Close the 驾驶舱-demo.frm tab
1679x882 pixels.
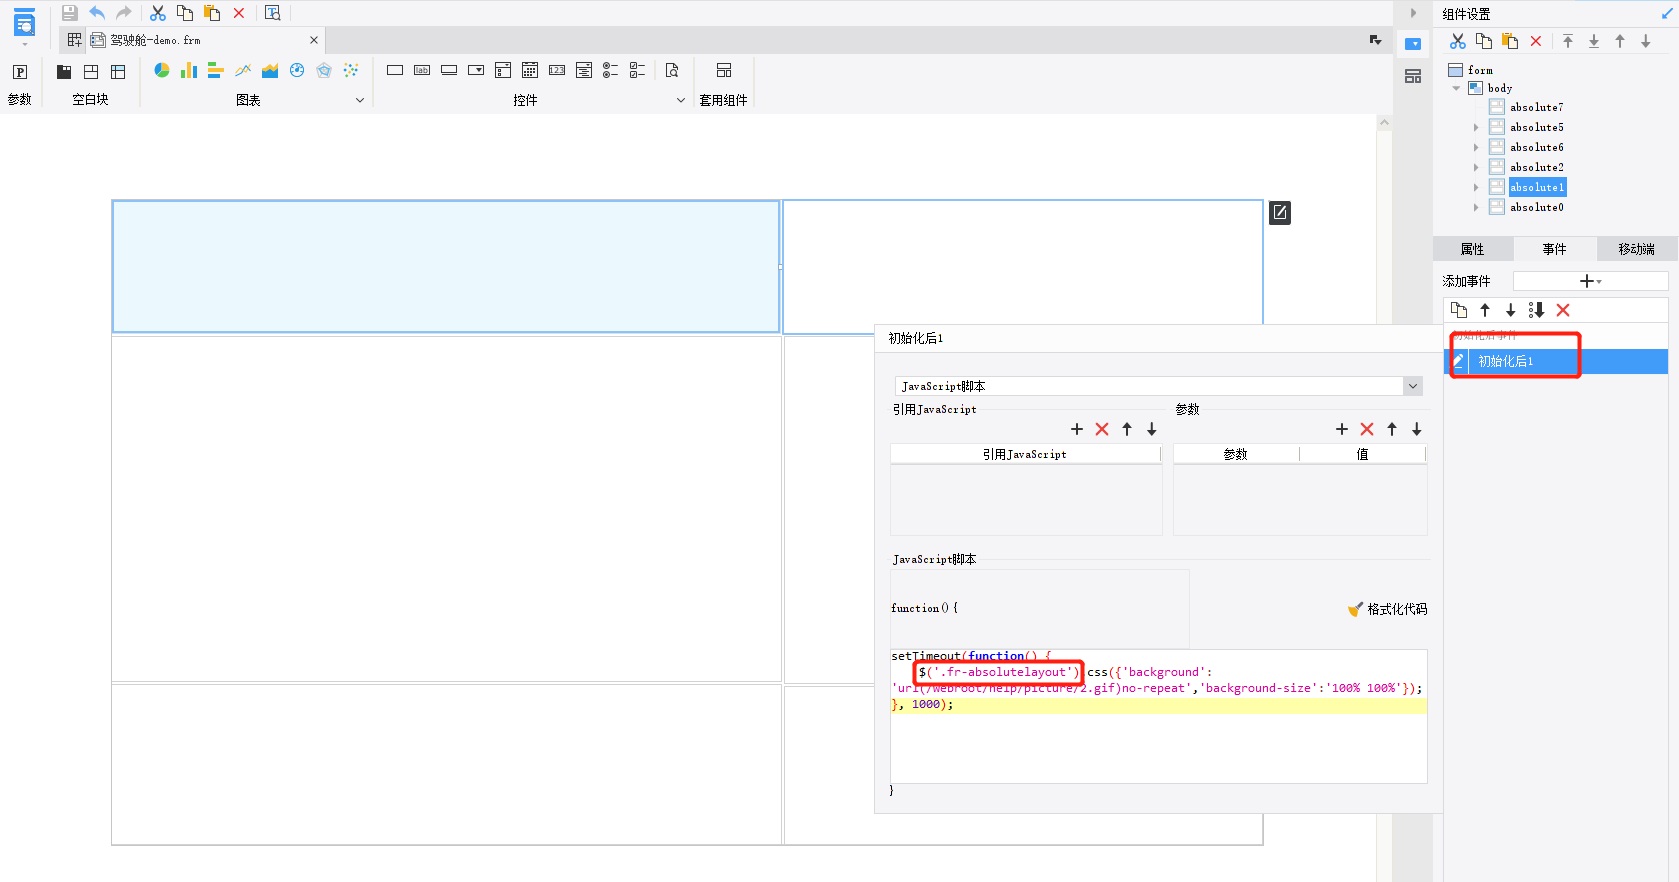(314, 40)
